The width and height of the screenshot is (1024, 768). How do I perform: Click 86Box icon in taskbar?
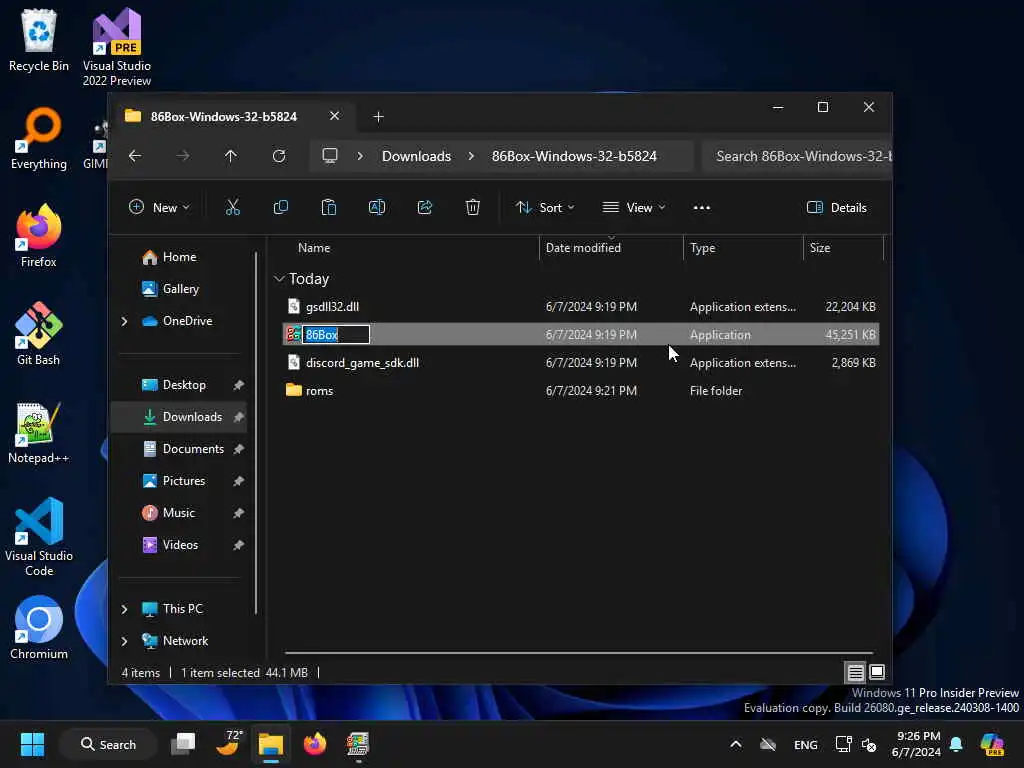(x=358, y=744)
